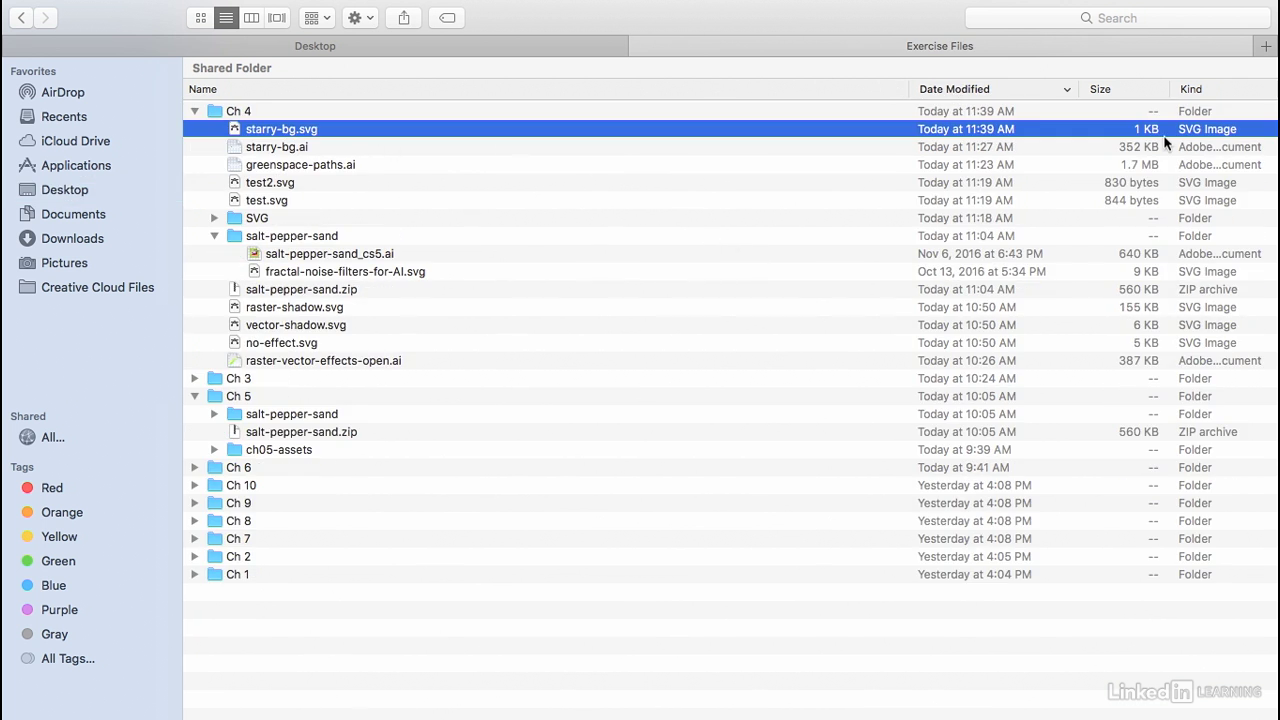Open Downloads in the sidebar

[x=72, y=238]
